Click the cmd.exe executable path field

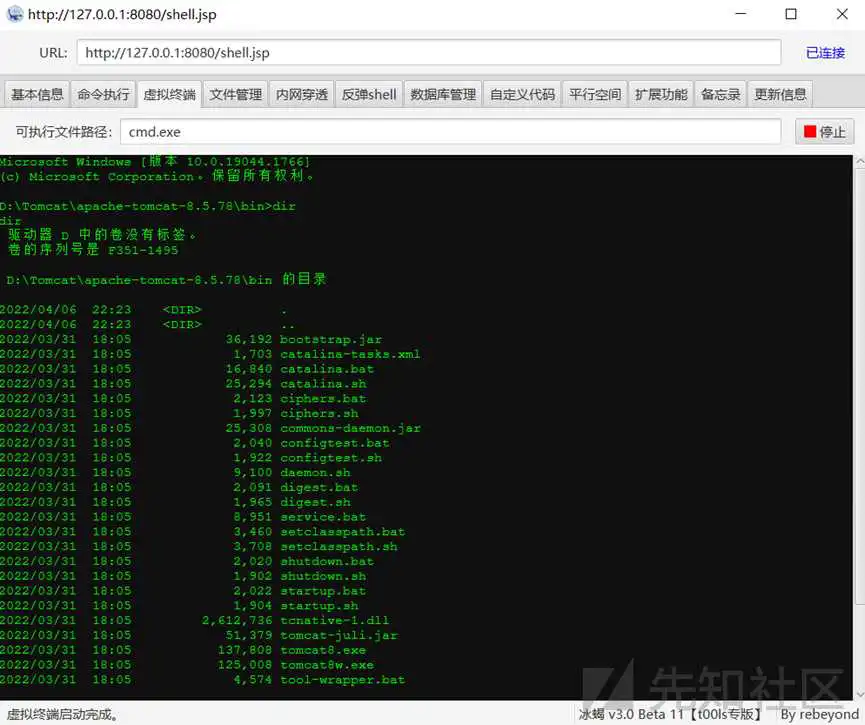[450, 132]
